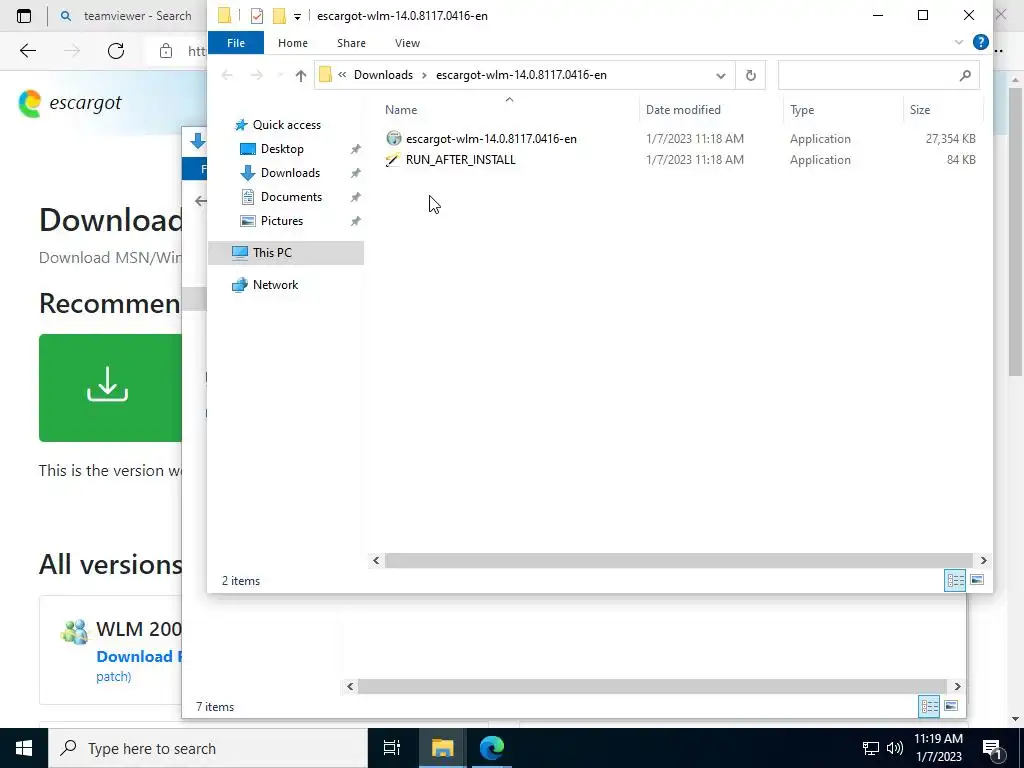Sort by Name column header
This screenshot has width=1024, height=768.
pos(509,110)
